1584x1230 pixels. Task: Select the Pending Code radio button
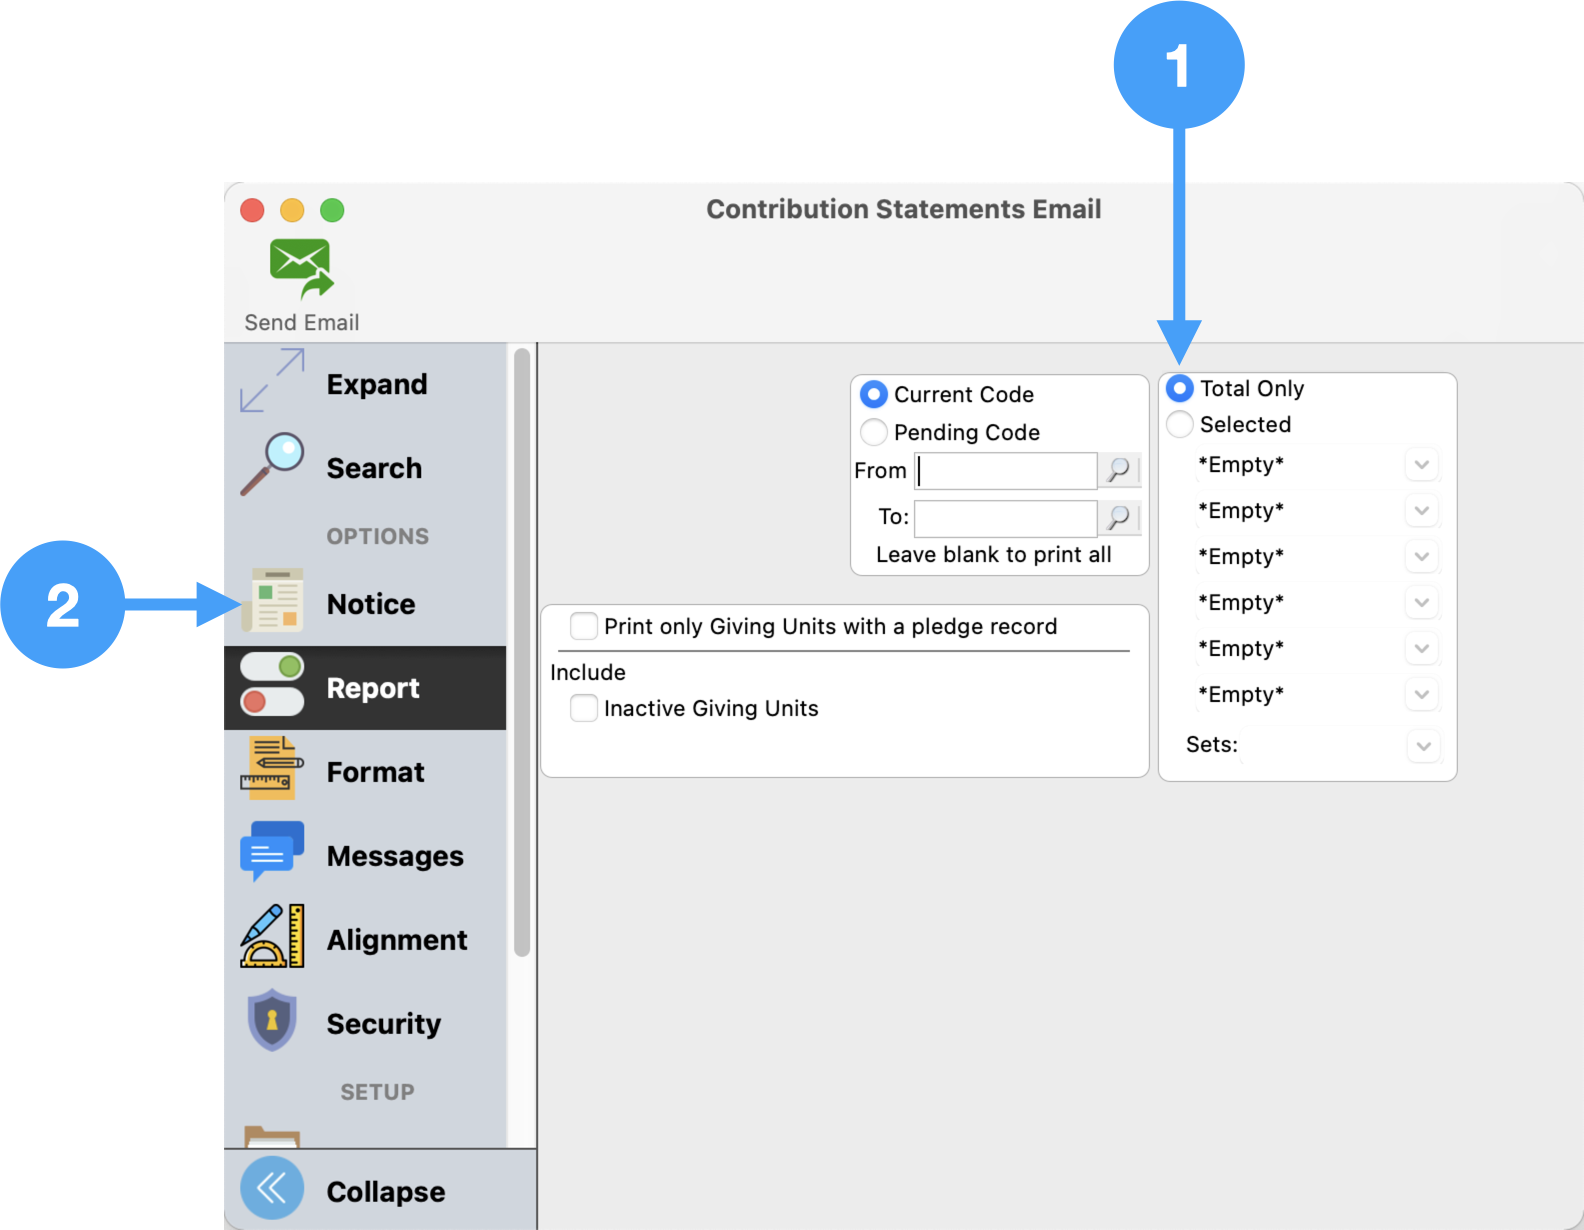874,432
